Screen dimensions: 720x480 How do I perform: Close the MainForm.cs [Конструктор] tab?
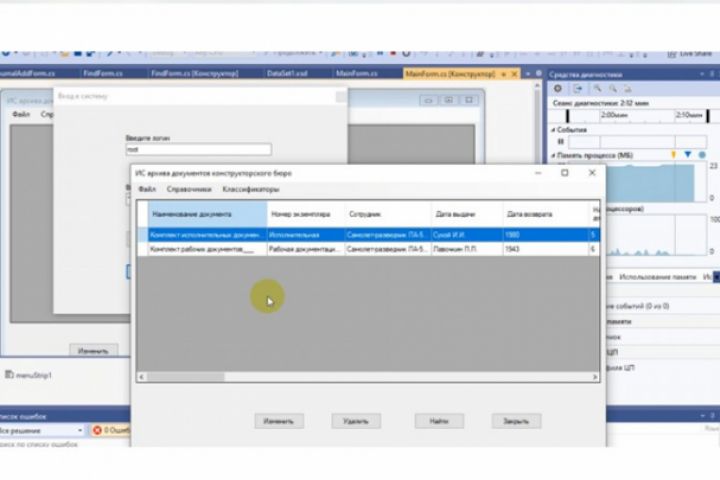coord(515,74)
